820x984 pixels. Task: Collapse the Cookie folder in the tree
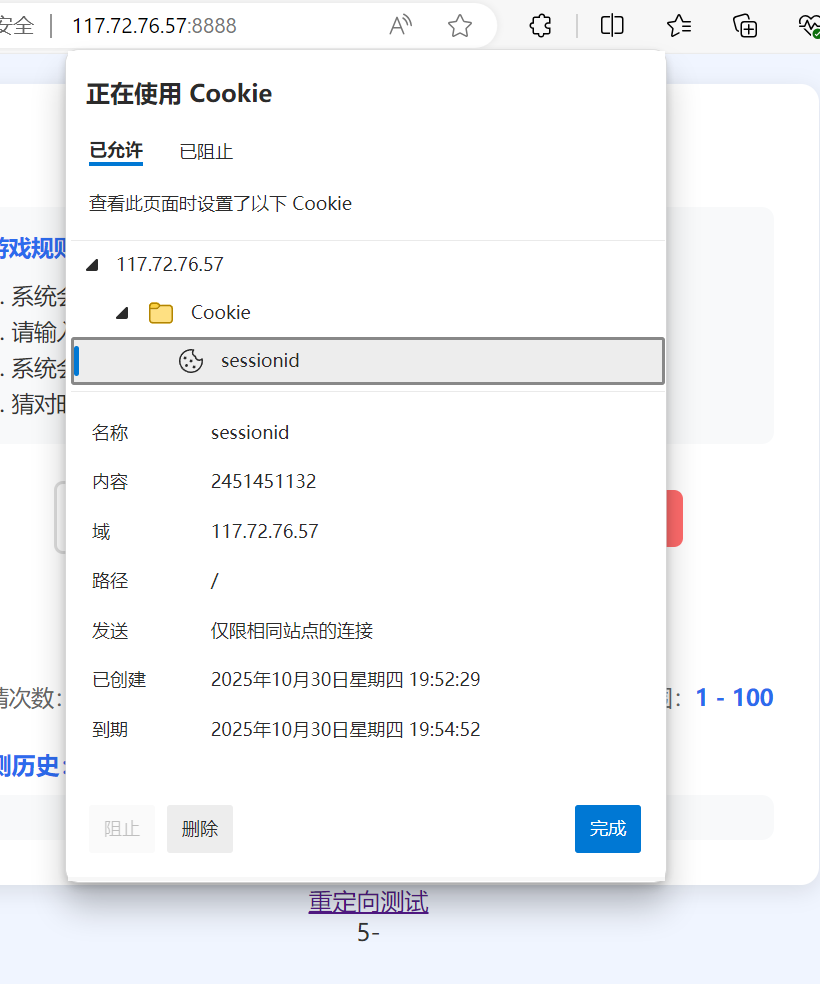click(x=122, y=312)
